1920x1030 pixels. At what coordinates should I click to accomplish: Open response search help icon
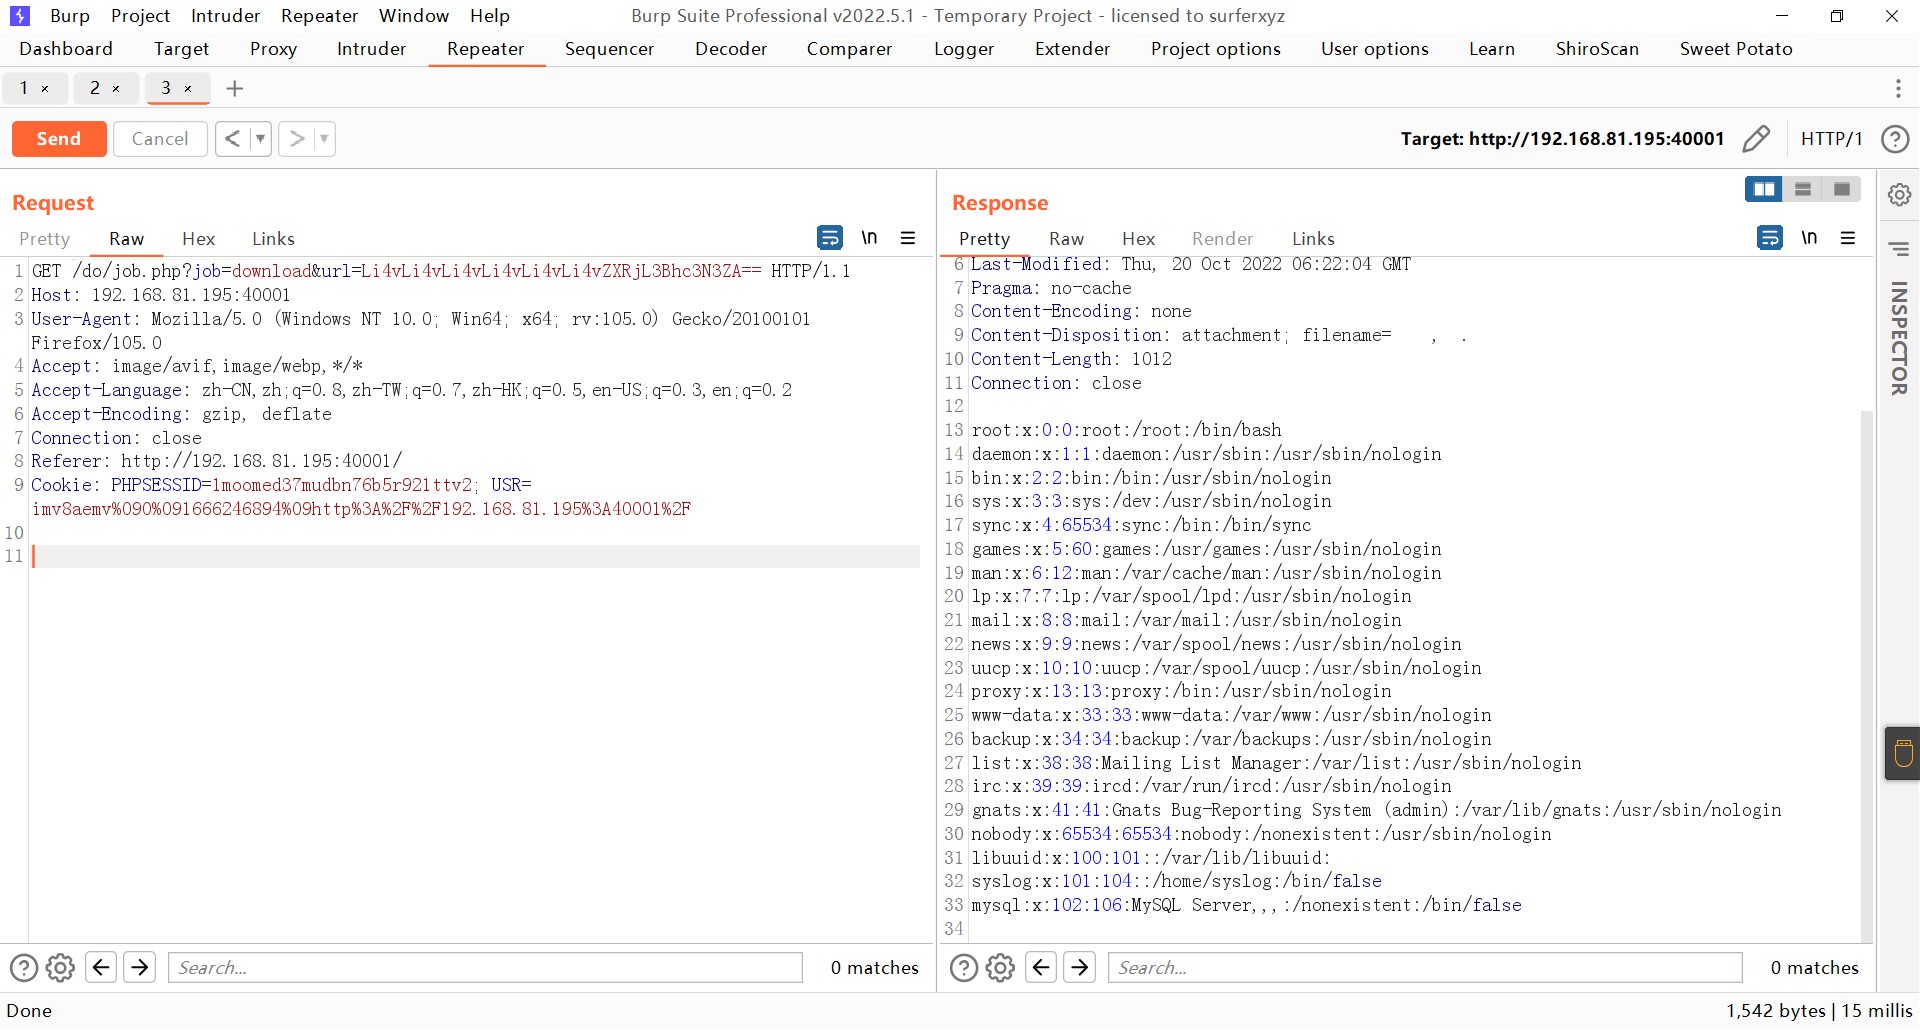(964, 968)
